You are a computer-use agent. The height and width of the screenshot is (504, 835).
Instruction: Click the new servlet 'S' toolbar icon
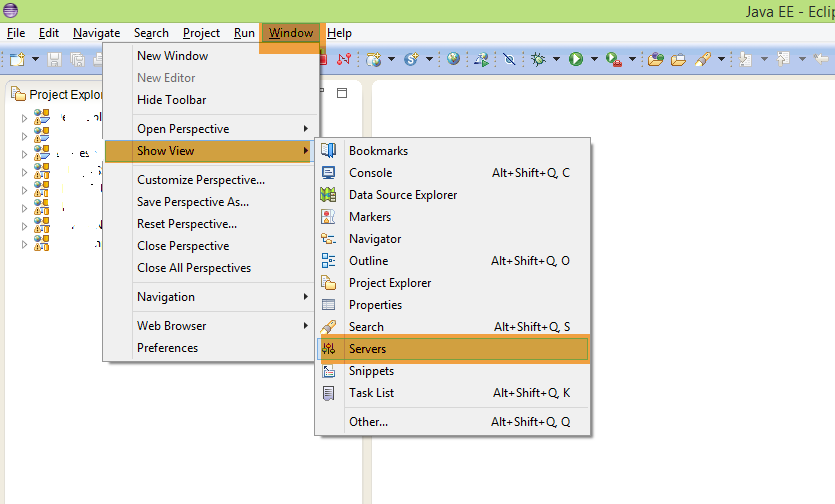[412, 59]
